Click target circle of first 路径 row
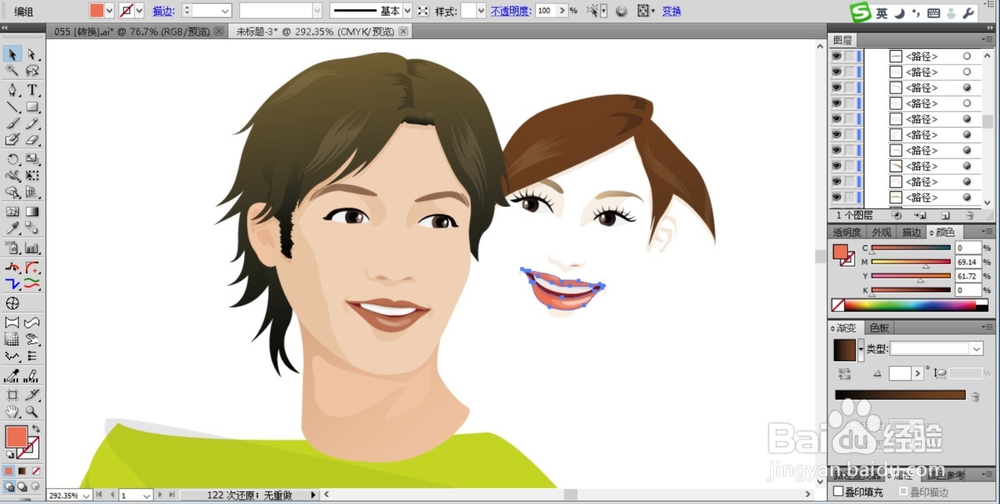 [967, 56]
